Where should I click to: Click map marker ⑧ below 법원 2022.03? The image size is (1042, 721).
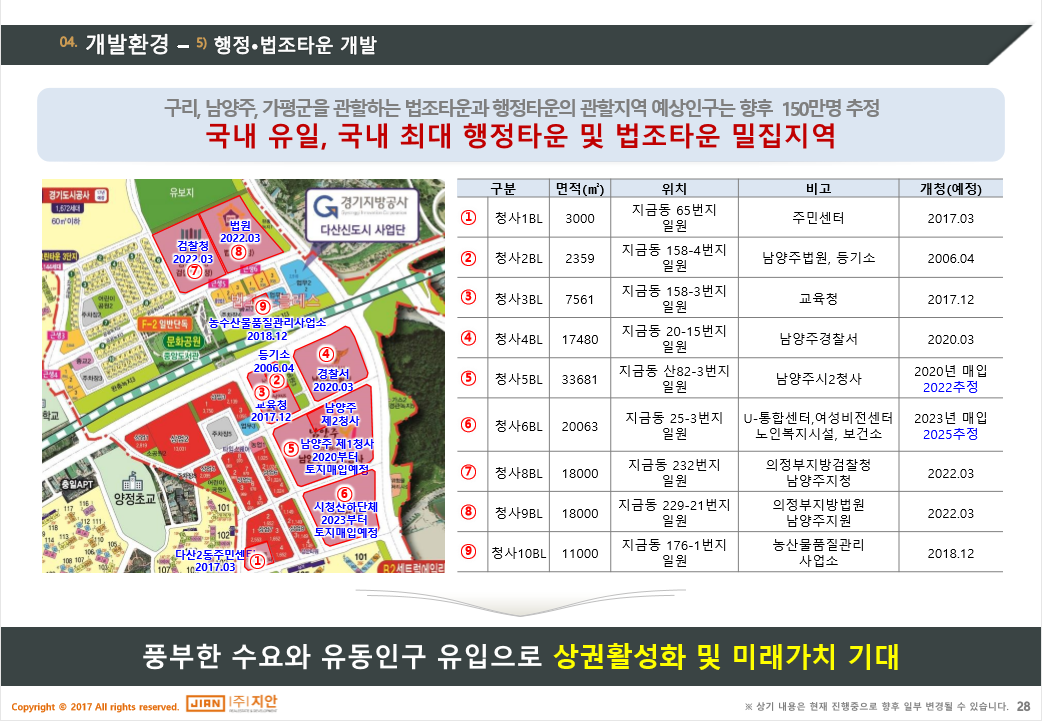238,253
